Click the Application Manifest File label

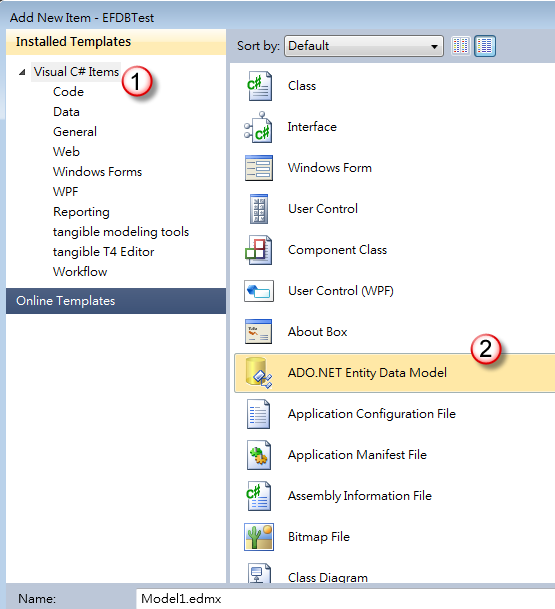357,455
